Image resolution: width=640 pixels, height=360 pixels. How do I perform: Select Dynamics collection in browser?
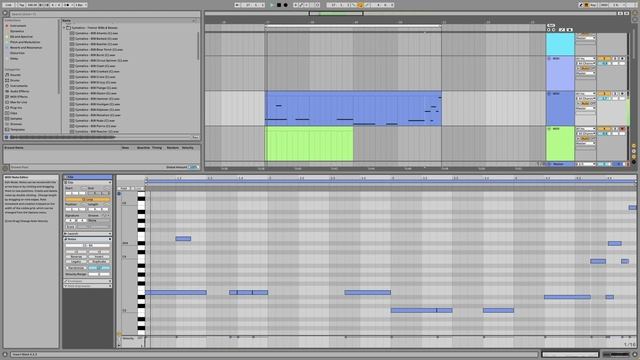(17, 31)
